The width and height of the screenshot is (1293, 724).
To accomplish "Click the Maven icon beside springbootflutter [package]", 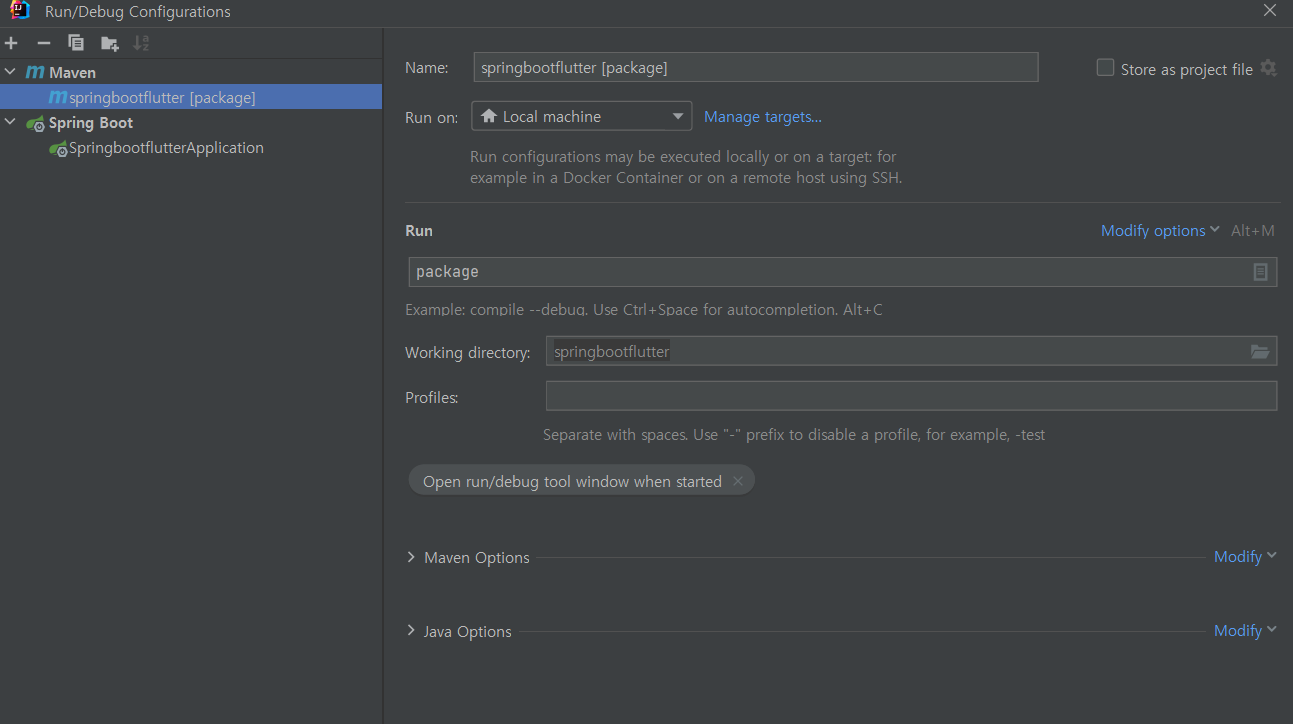I will pyautogui.click(x=58, y=97).
